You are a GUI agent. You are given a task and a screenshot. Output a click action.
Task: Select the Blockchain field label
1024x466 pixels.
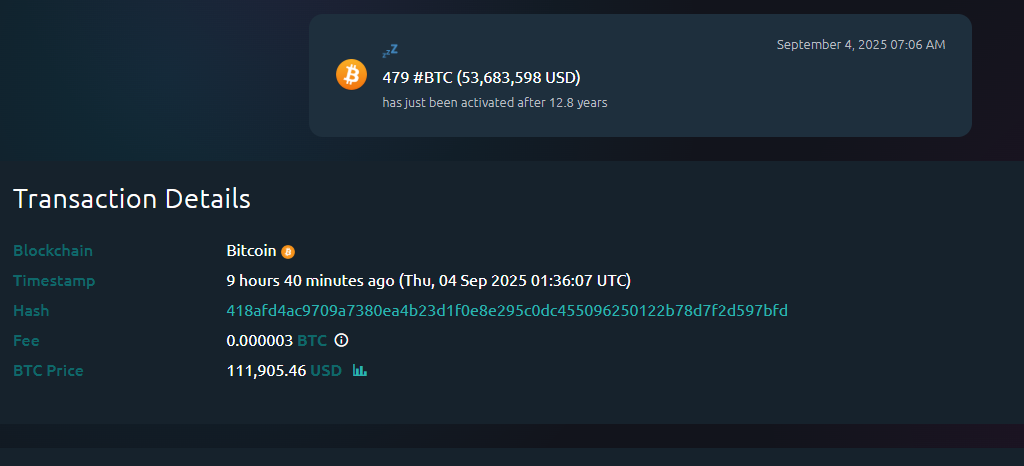(53, 251)
